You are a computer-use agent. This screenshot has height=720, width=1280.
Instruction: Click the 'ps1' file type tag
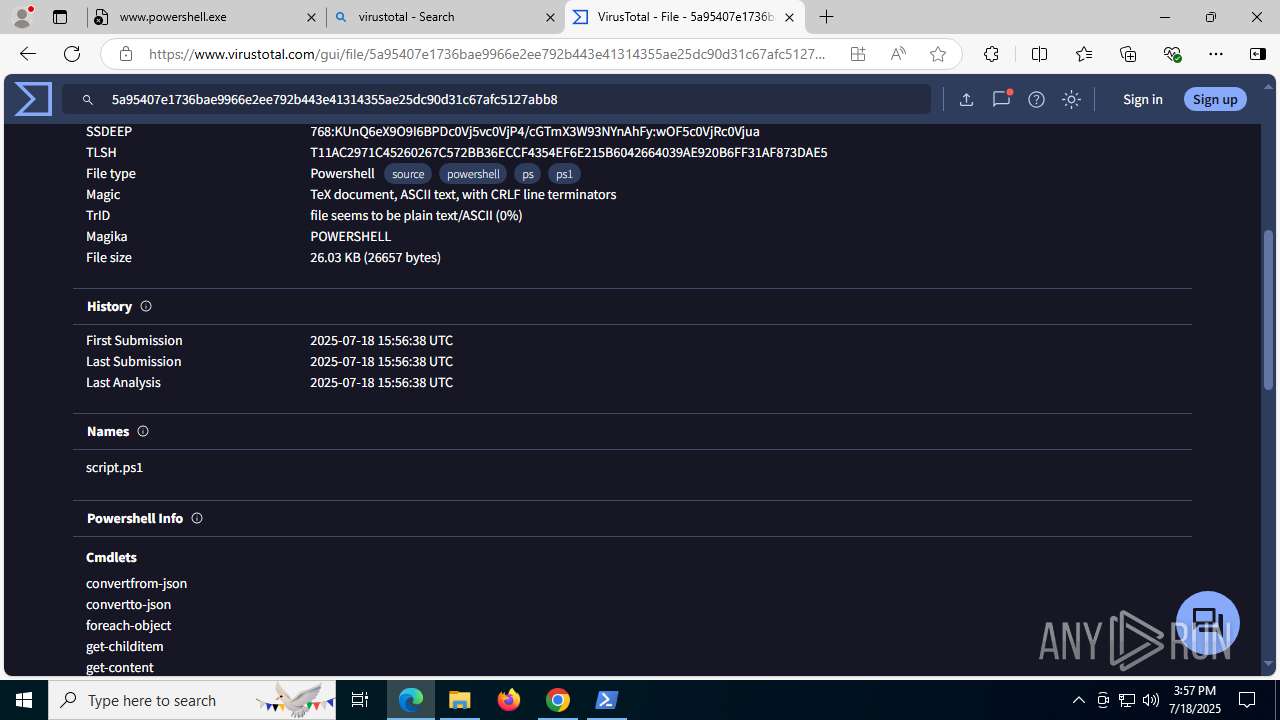click(x=564, y=174)
